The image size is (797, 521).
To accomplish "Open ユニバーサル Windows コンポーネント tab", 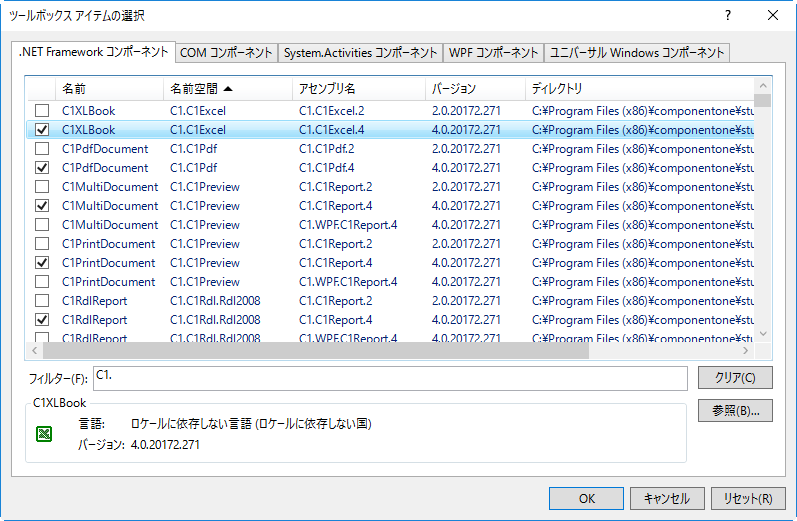I will (x=637, y=53).
